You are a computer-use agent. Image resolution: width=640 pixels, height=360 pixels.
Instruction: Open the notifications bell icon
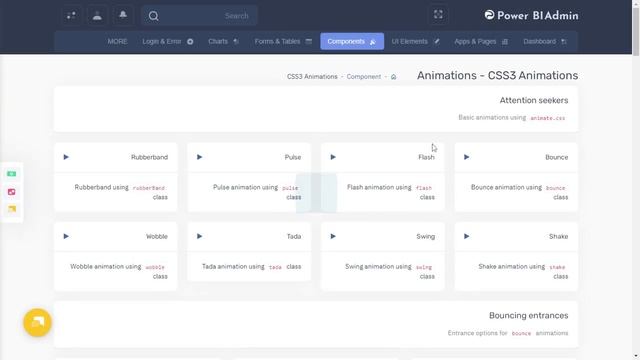click(x=123, y=16)
